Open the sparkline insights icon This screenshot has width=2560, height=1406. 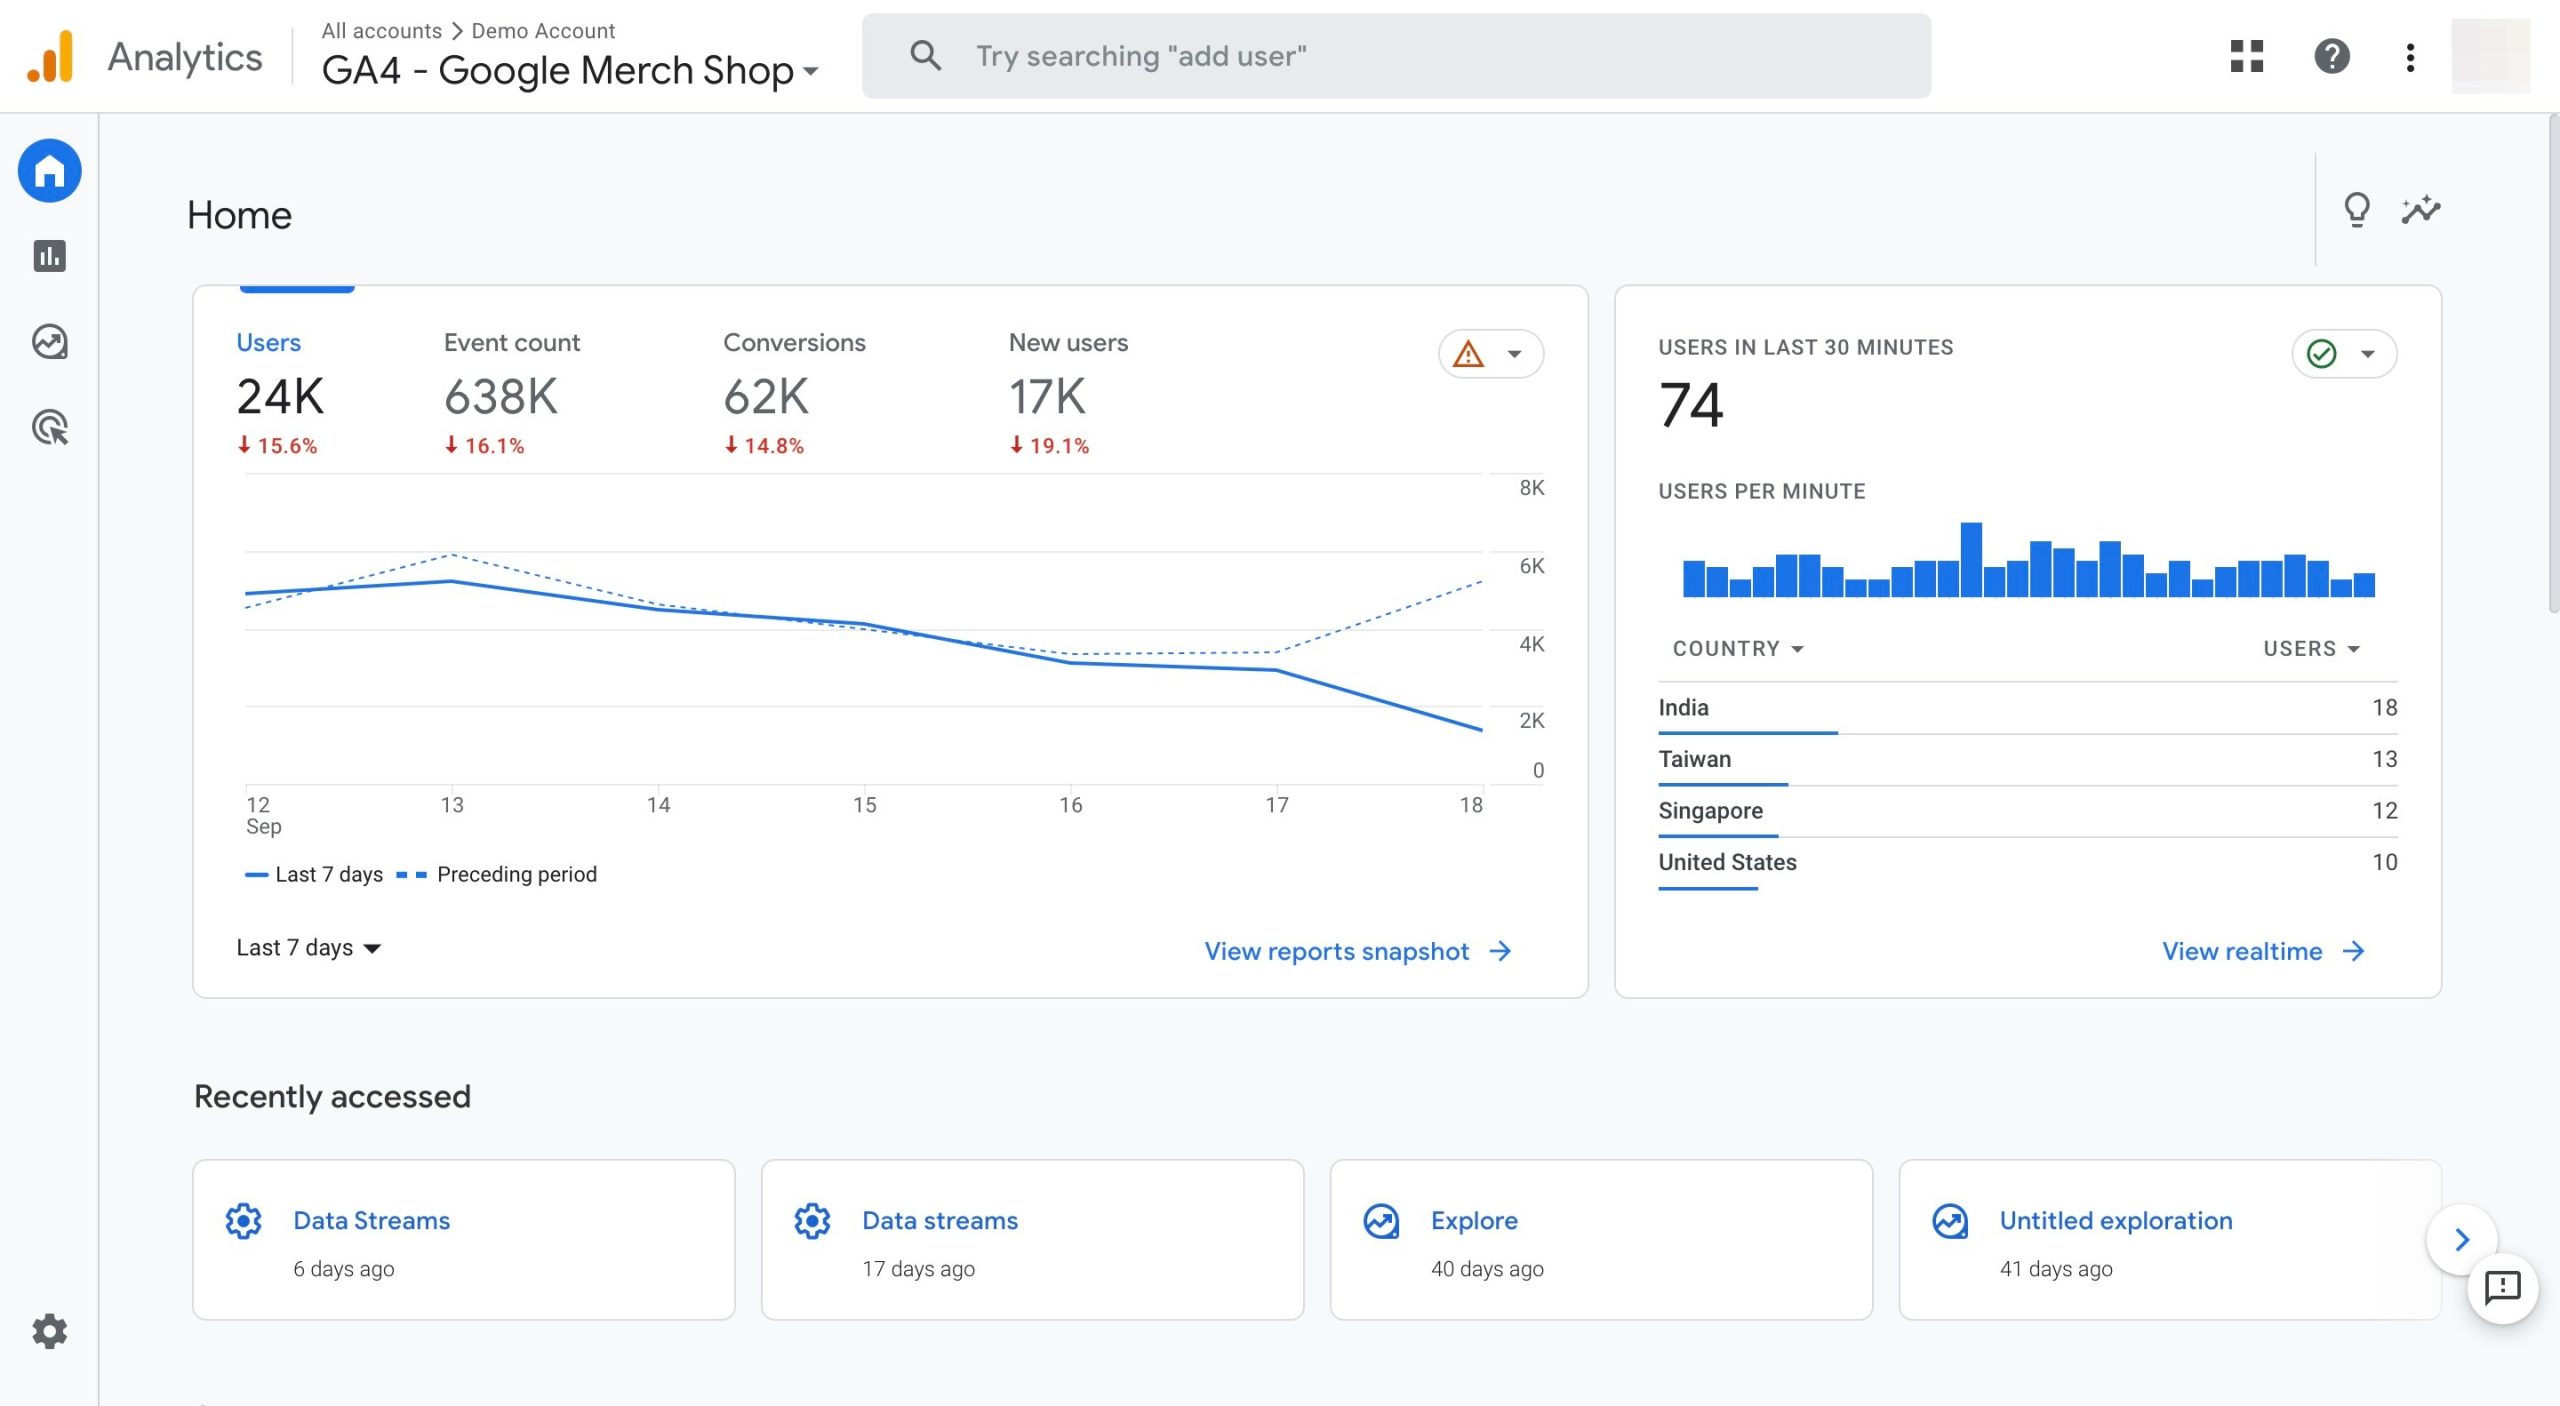point(2421,210)
